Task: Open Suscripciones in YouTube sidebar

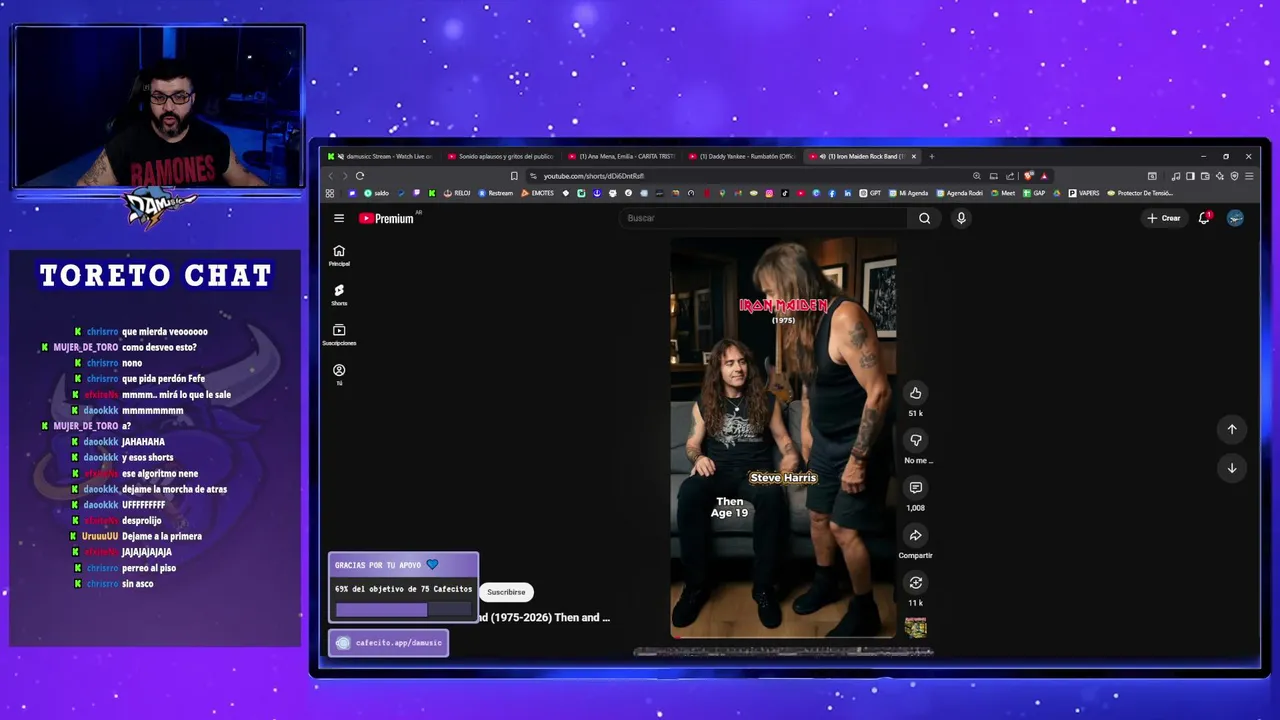Action: click(339, 335)
